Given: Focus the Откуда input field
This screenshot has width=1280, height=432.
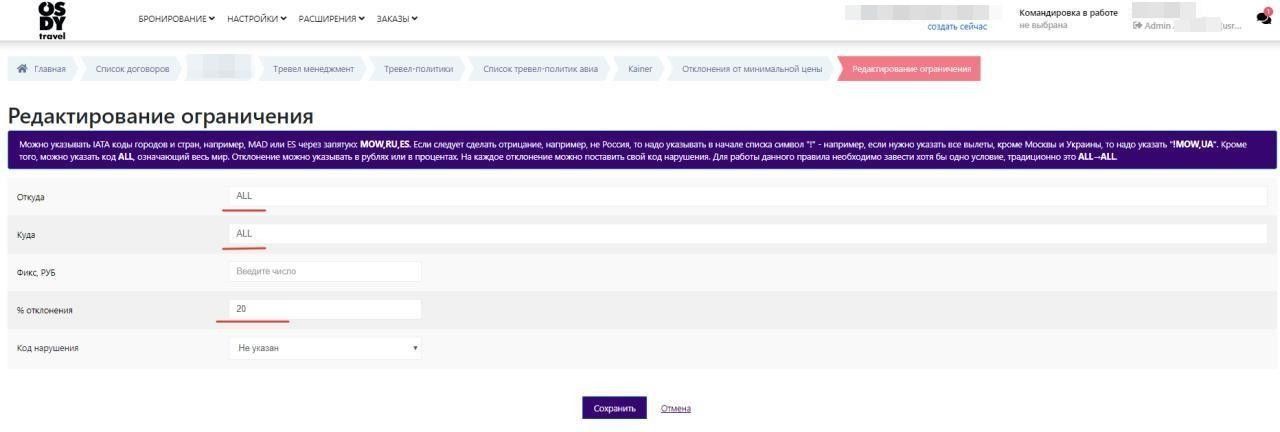Looking at the screenshot, I should click(x=747, y=196).
